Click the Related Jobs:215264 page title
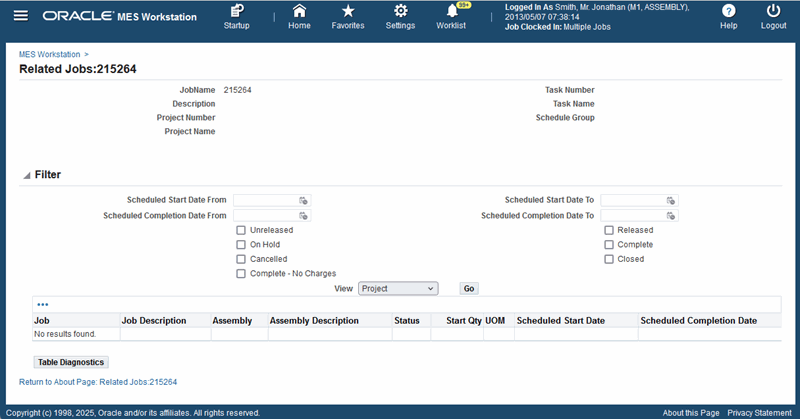 [x=78, y=69]
